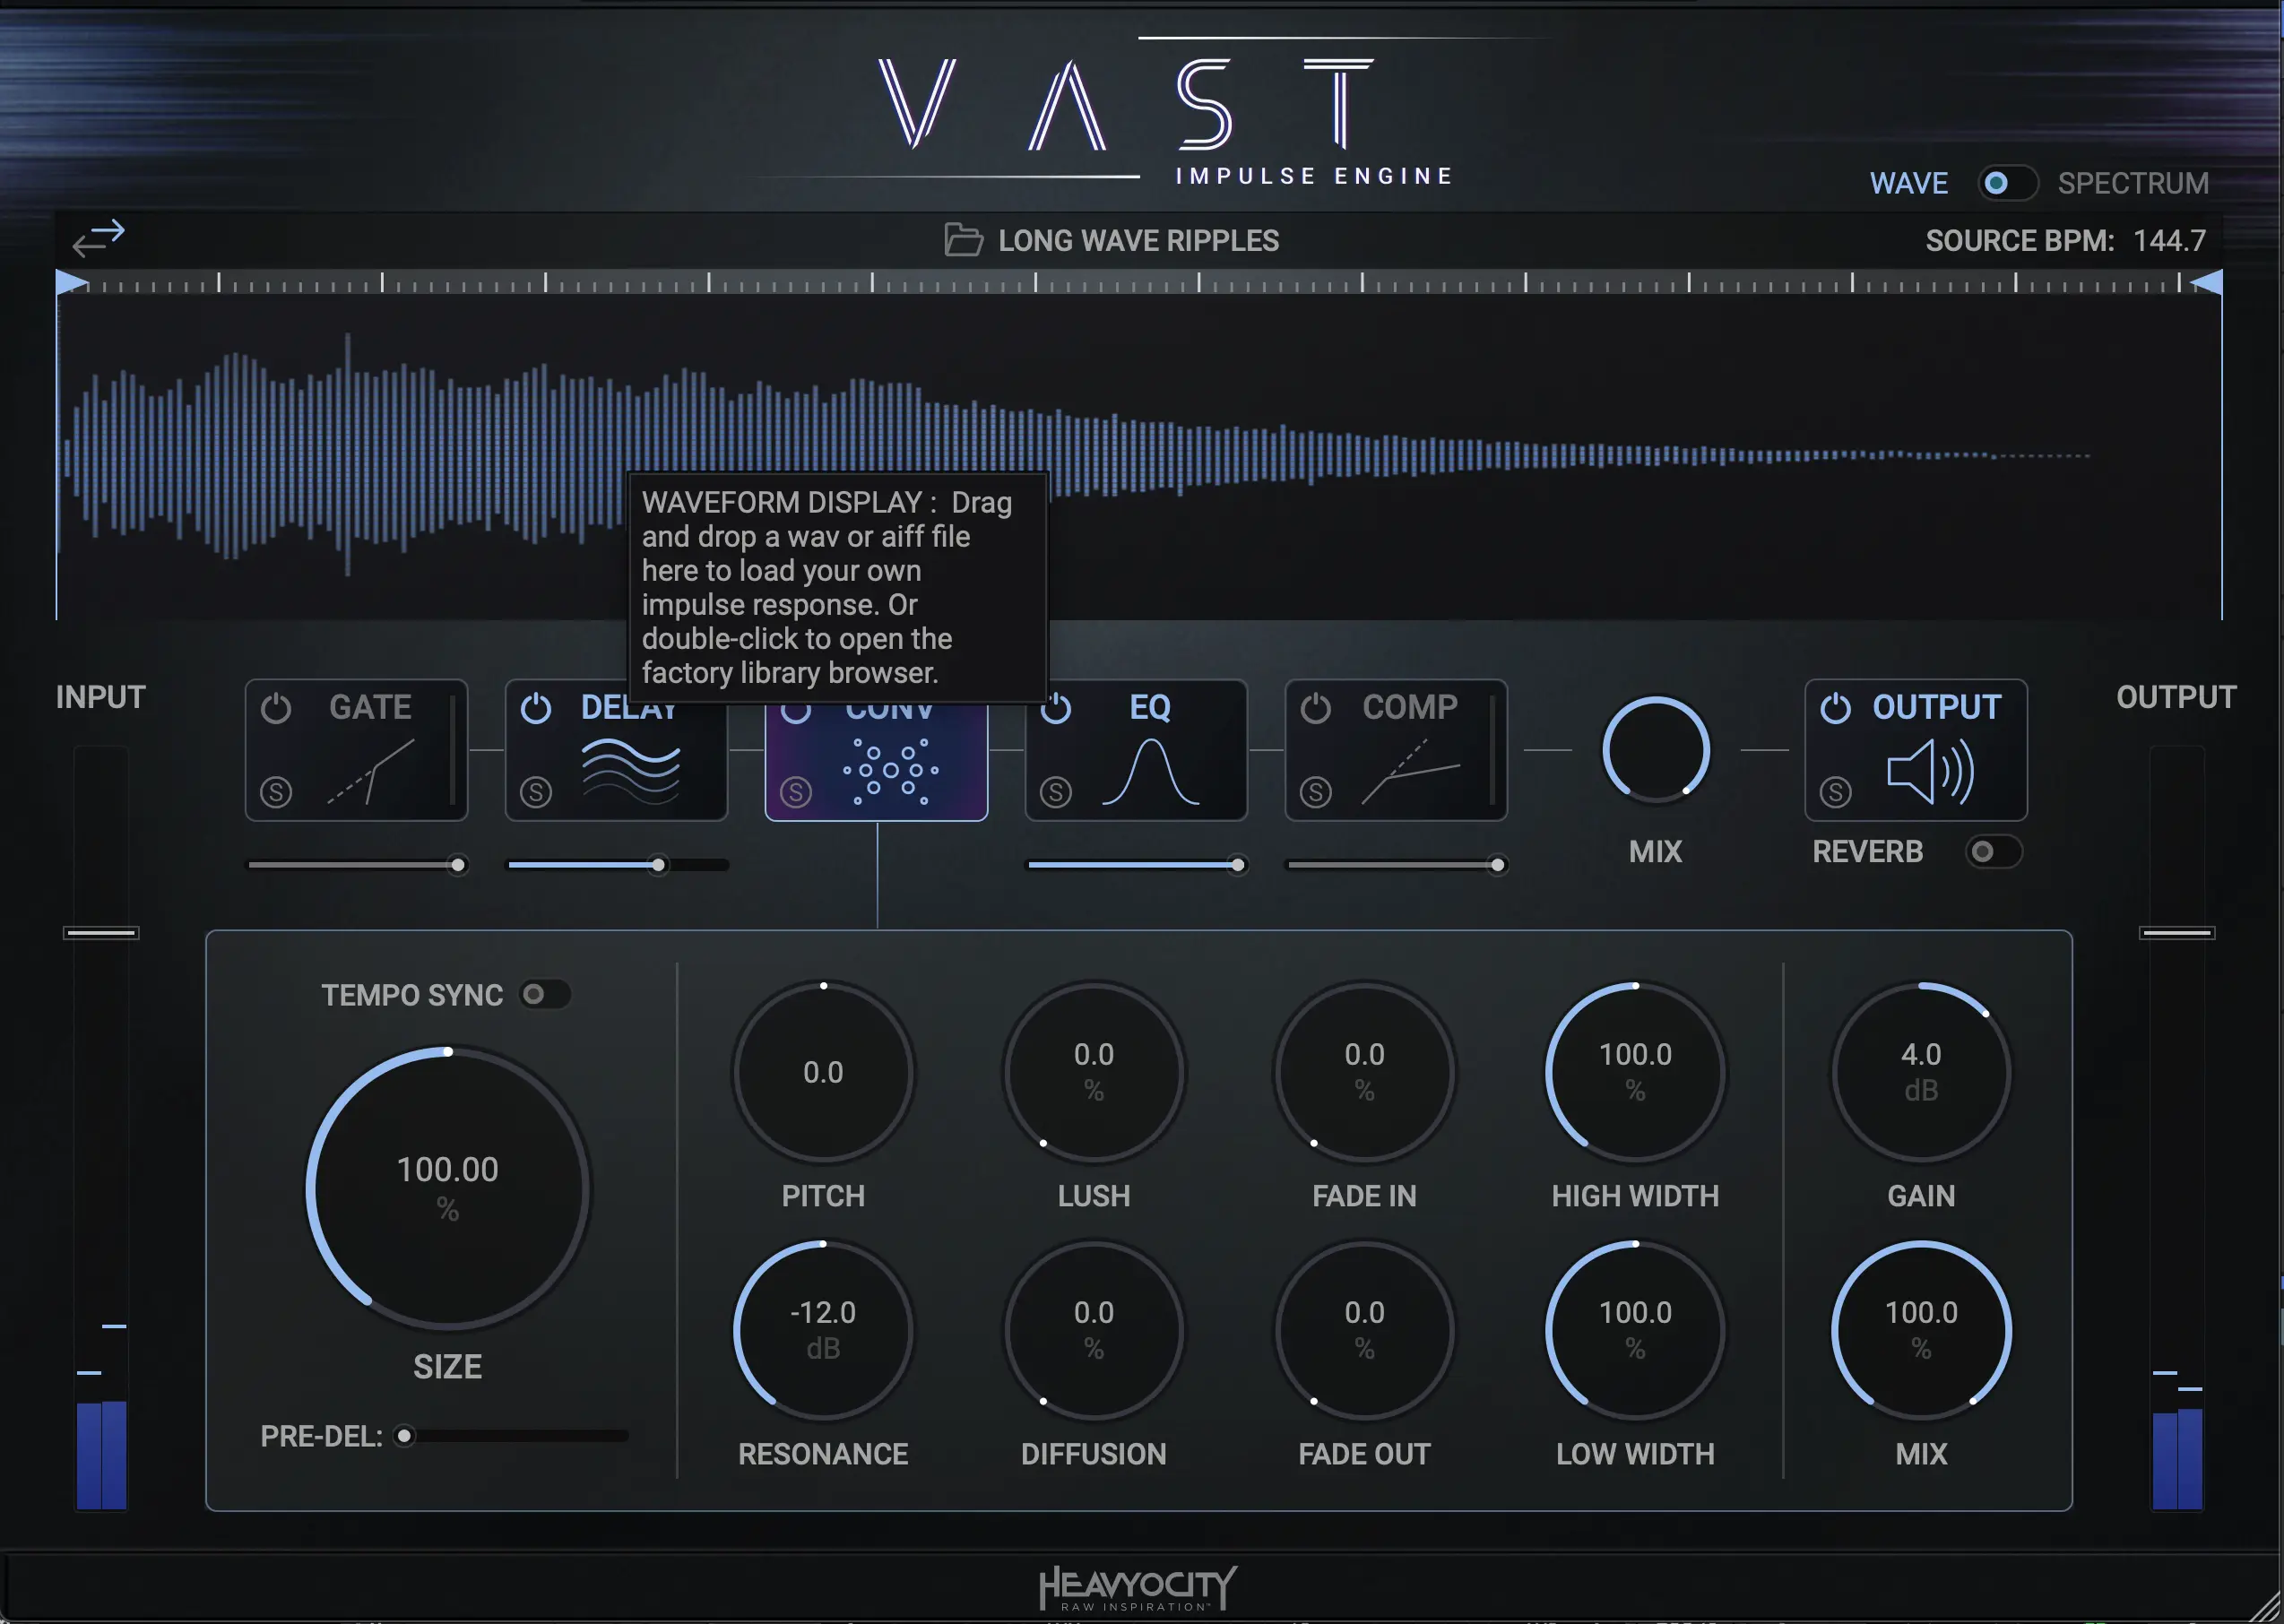
Task: Select the CONV dots cluster graphic
Action: coord(891,771)
